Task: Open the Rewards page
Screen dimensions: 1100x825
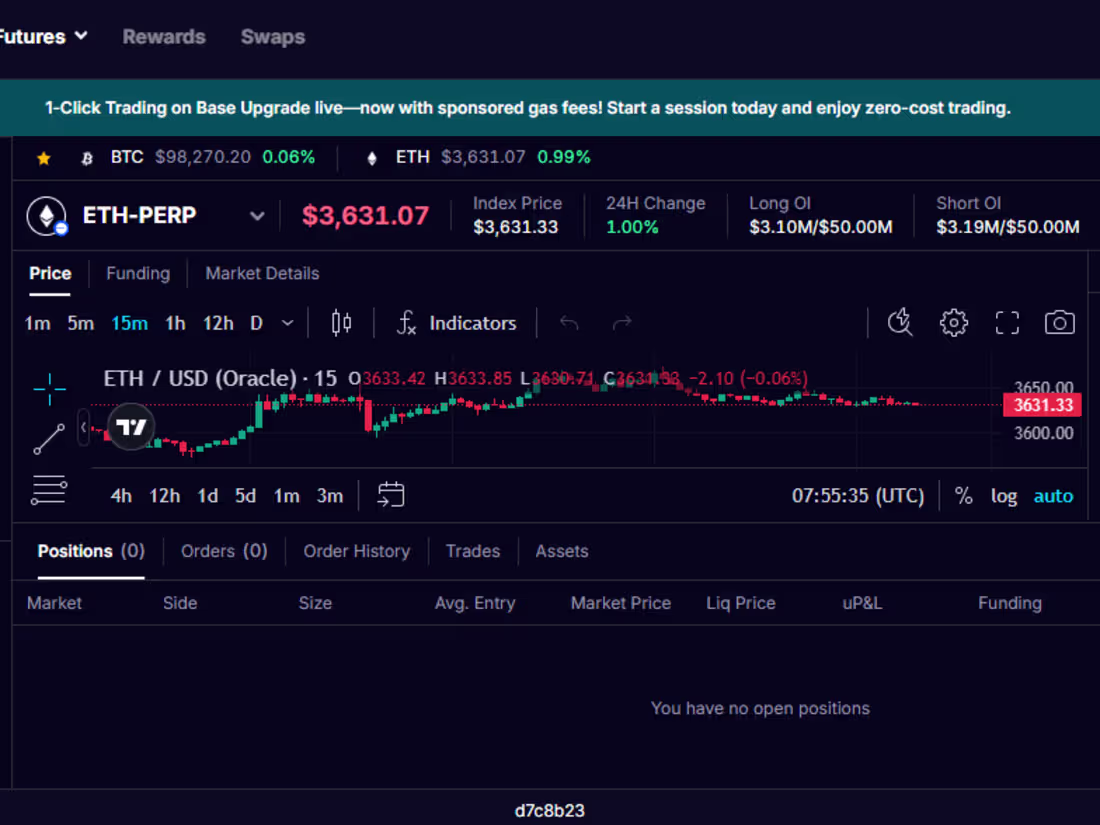Action: coord(163,36)
